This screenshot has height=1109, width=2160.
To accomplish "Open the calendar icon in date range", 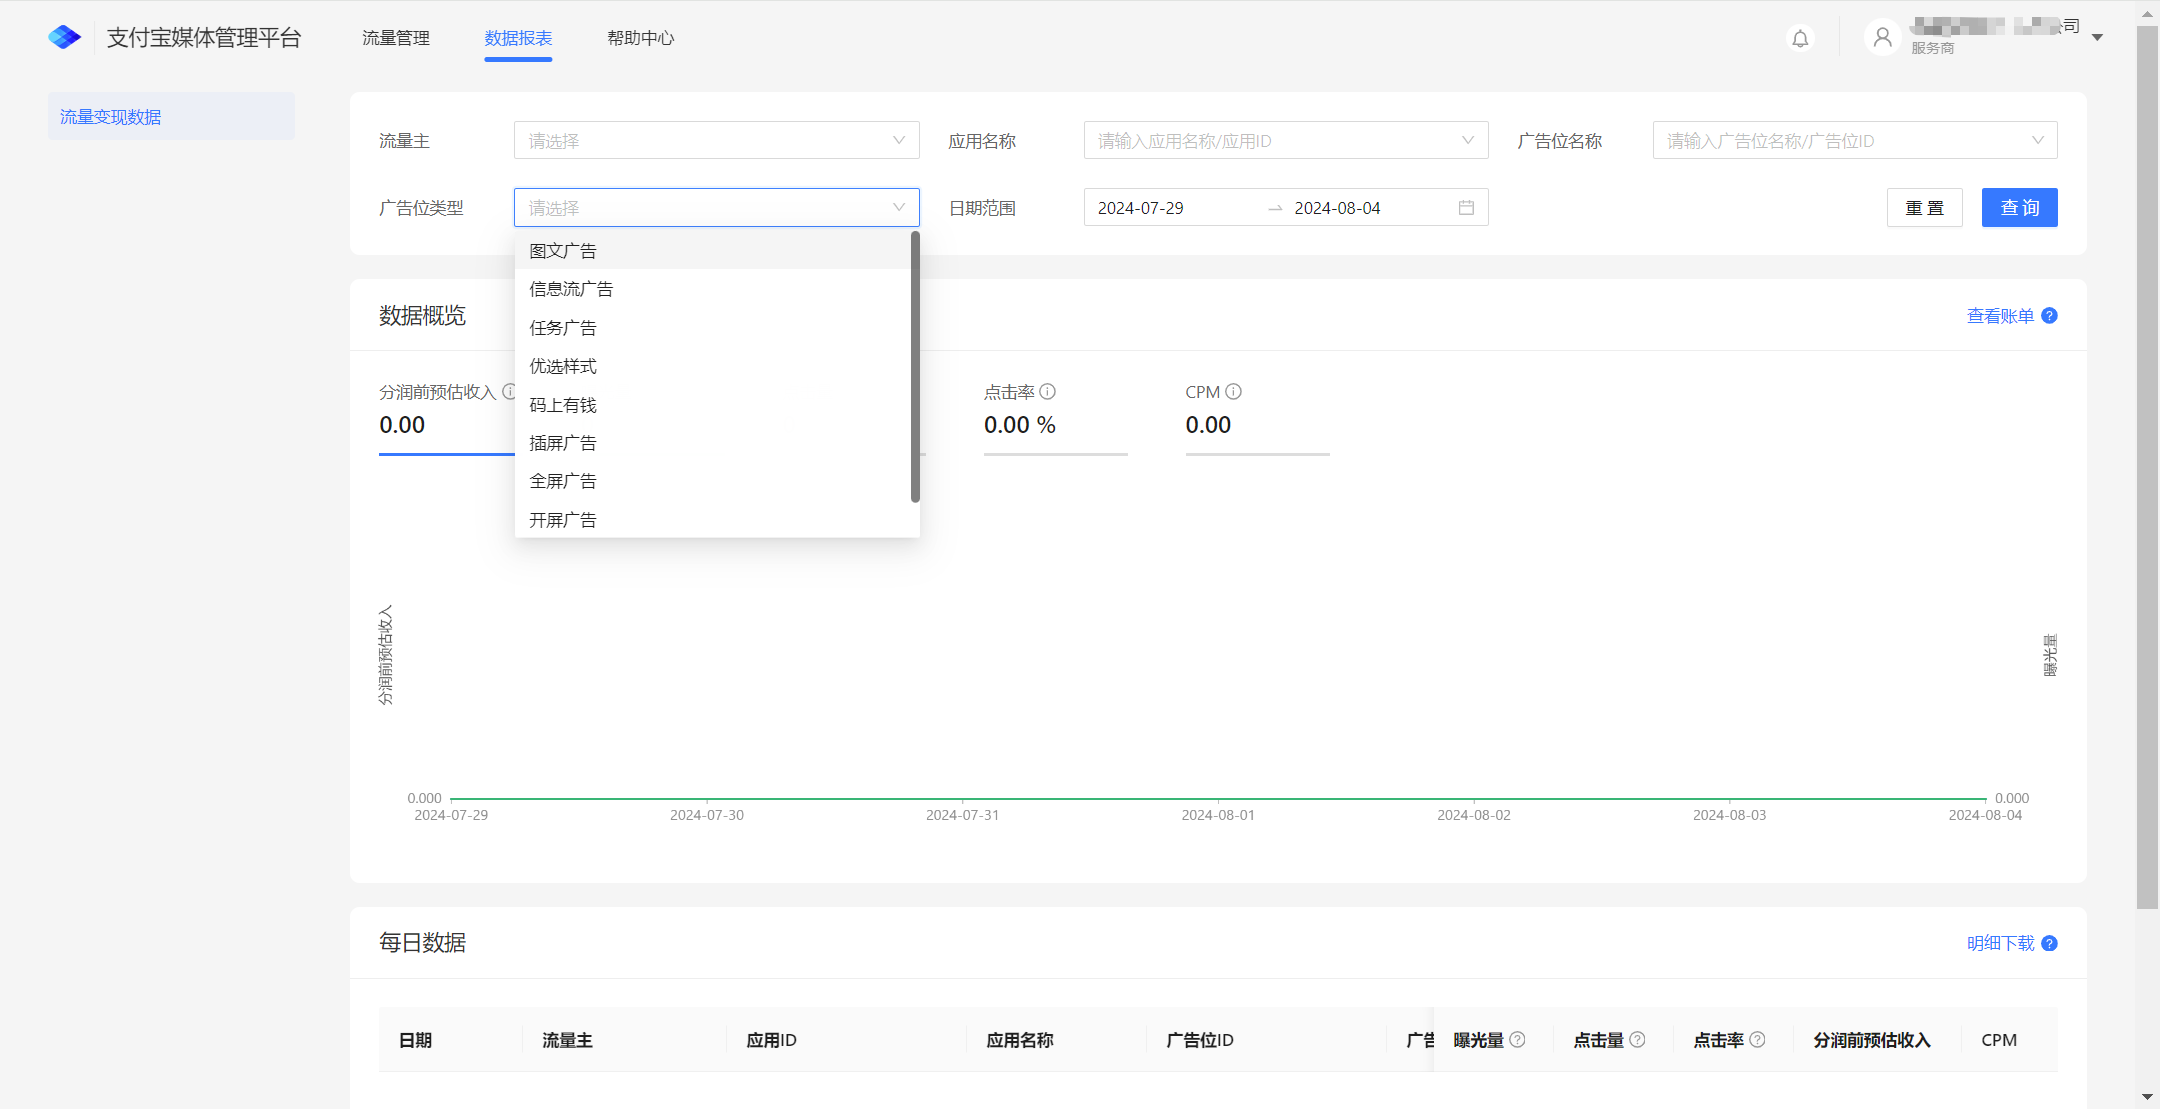I will coord(1466,208).
